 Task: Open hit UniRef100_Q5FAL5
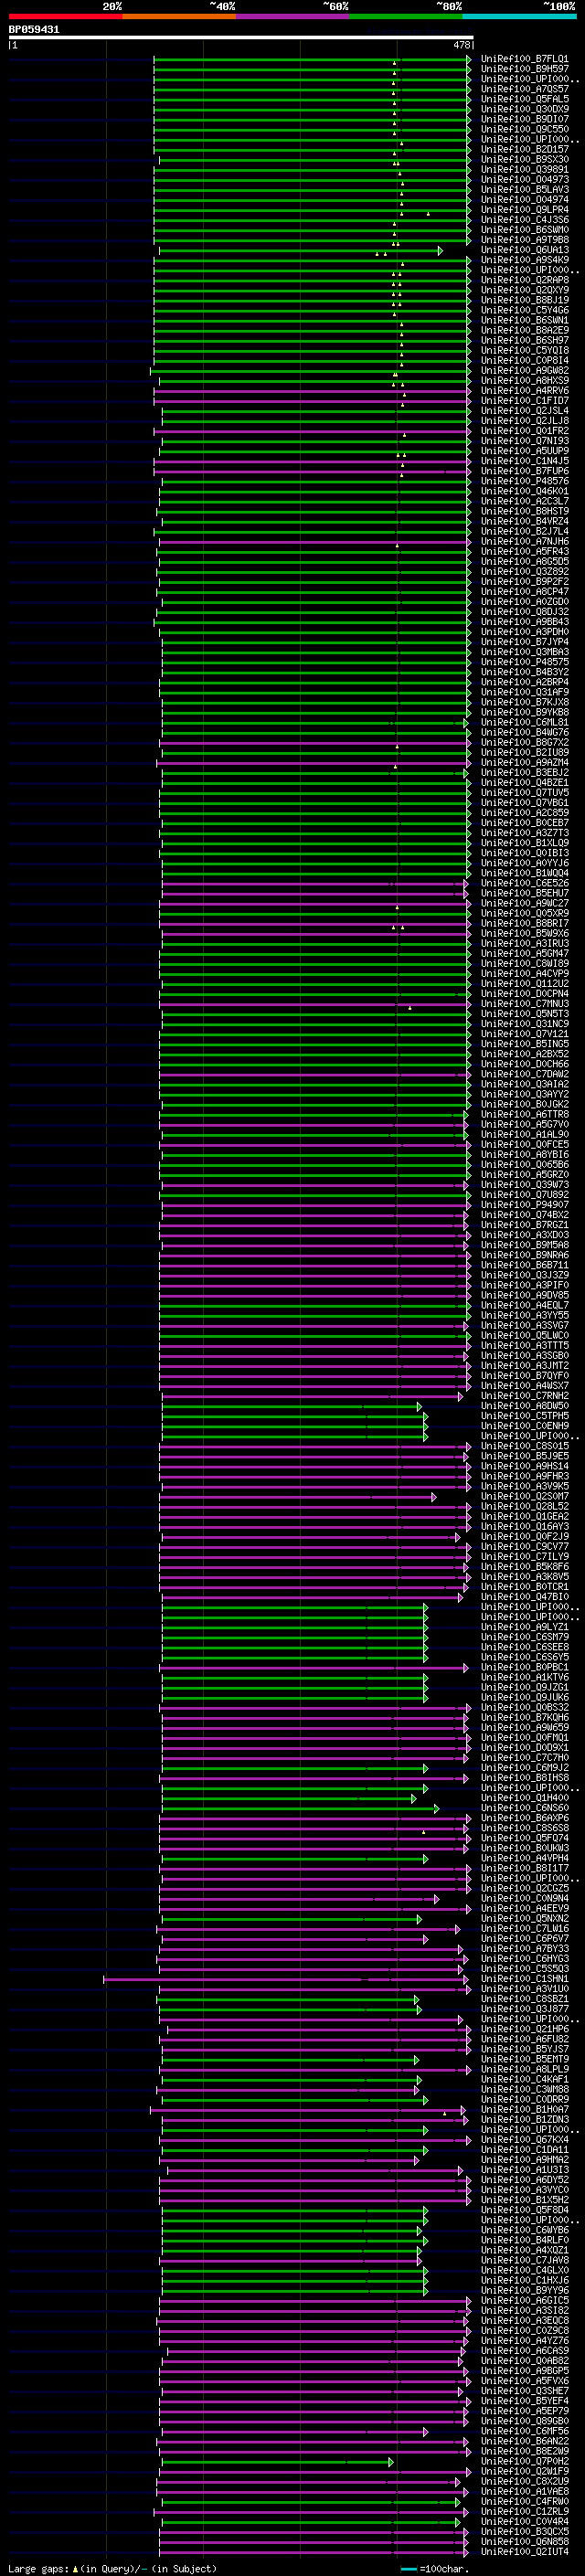point(524,99)
